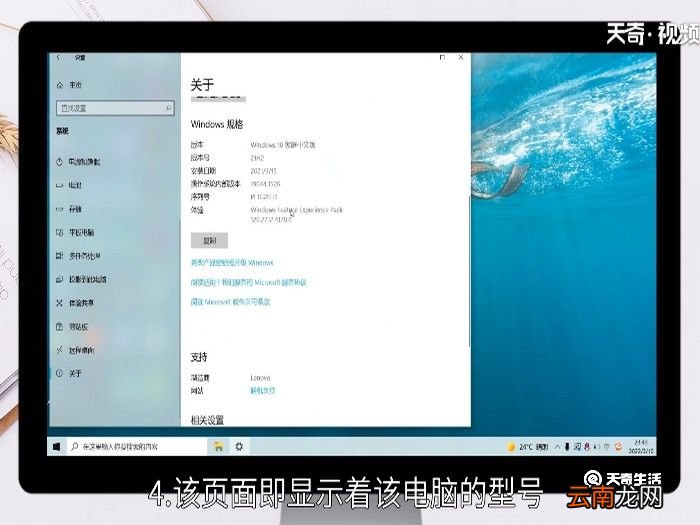Click the 查找设置 search field
This screenshot has height=525, width=700.
pos(115,108)
